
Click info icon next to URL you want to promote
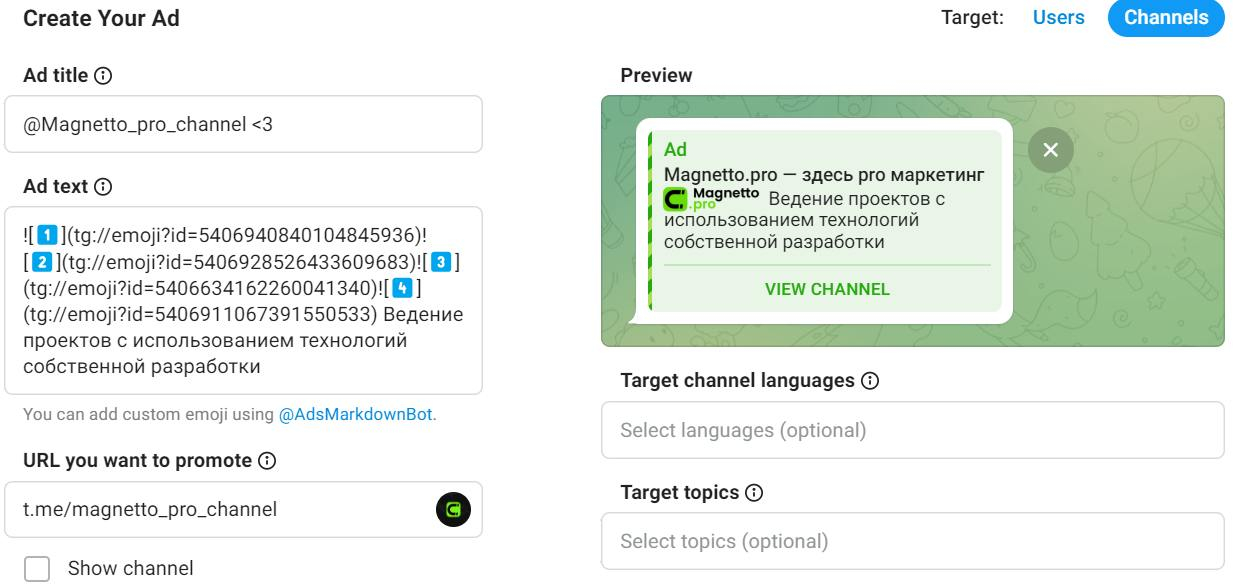[x=264, y=462]
